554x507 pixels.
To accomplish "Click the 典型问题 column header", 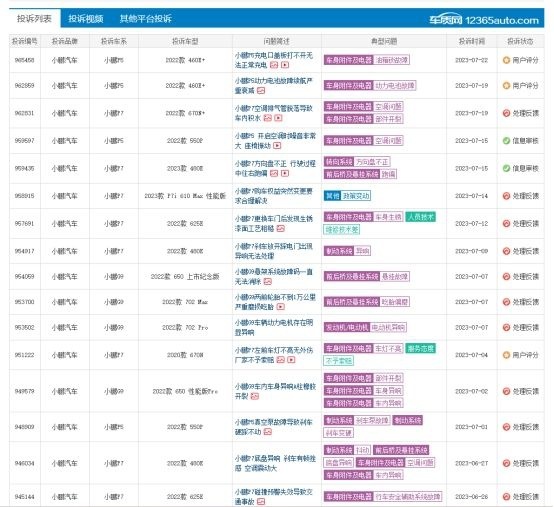I will pyautogui.click(x=384, y=41).
